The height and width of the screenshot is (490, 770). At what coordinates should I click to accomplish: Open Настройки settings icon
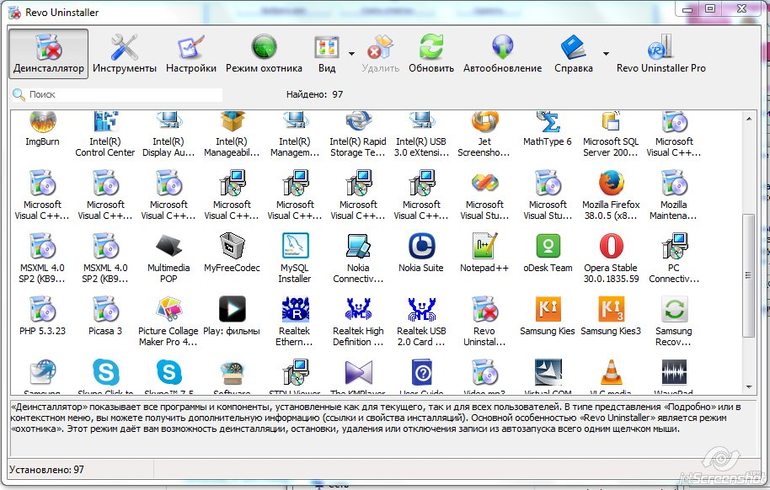tap(191, 53)
